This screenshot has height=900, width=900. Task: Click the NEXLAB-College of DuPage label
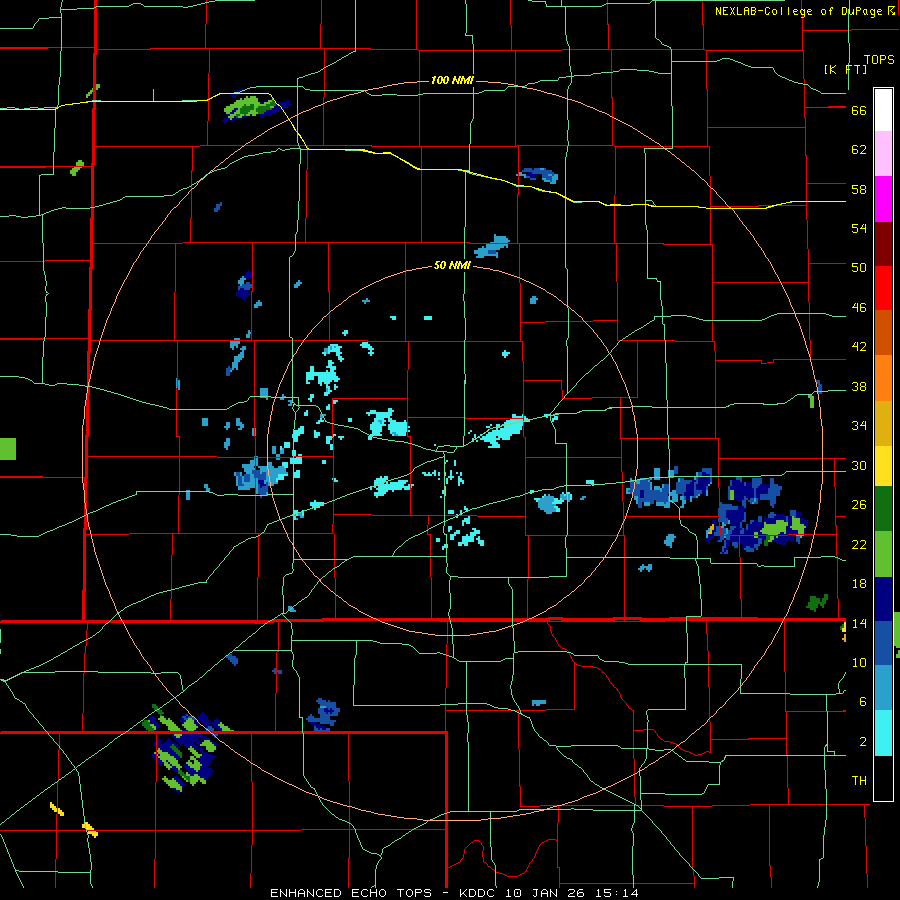(804, 11)
